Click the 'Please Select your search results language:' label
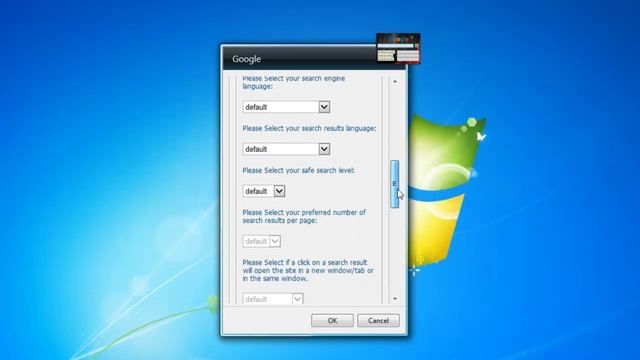This screenshot has width=640, height=360. (x=309, y=128)
